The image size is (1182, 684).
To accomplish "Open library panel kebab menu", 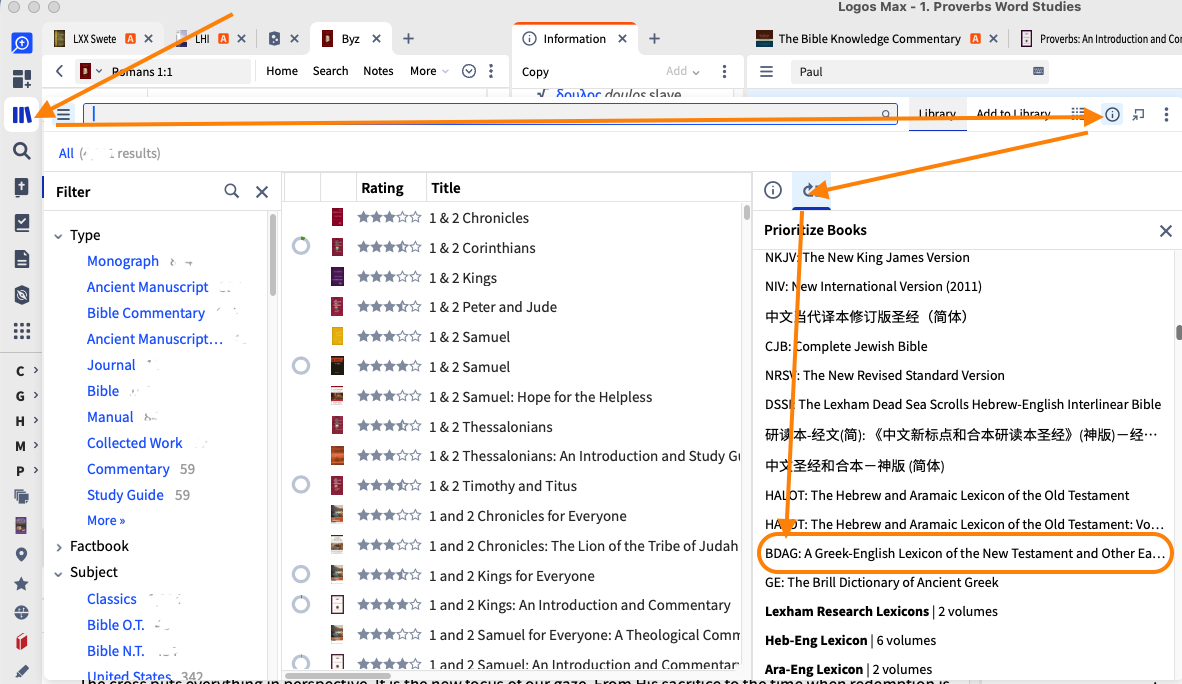I will tap(1166, 115).
